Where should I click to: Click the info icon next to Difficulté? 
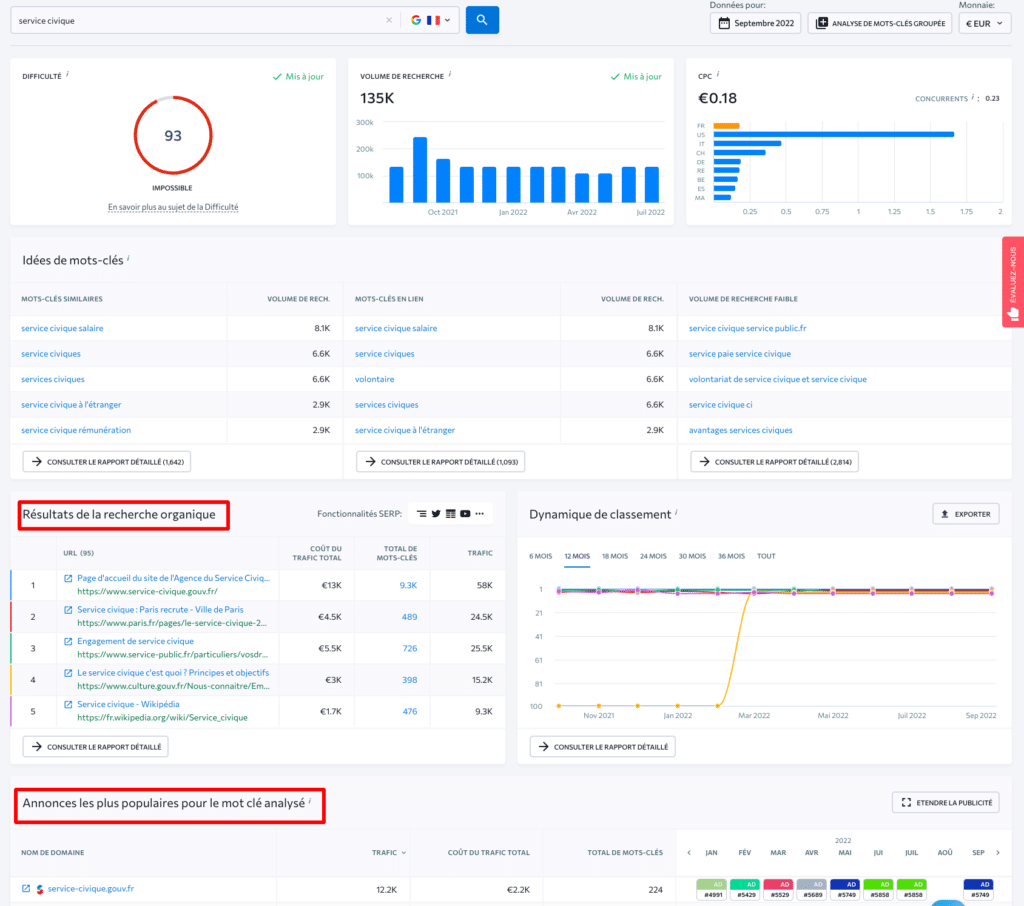tap(68, 74)
